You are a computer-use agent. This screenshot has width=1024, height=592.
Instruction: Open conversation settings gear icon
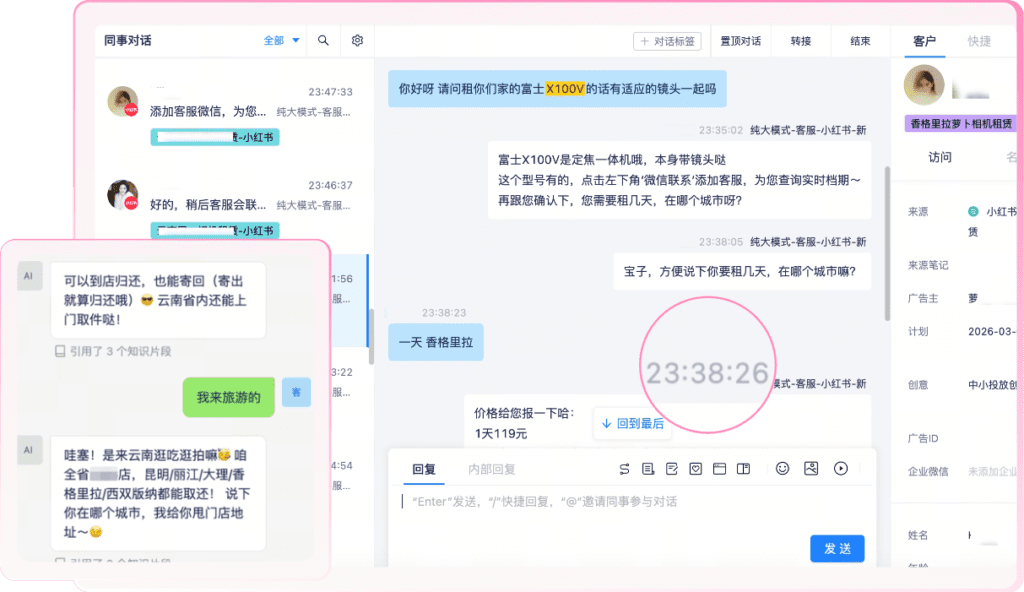(357, 41)
